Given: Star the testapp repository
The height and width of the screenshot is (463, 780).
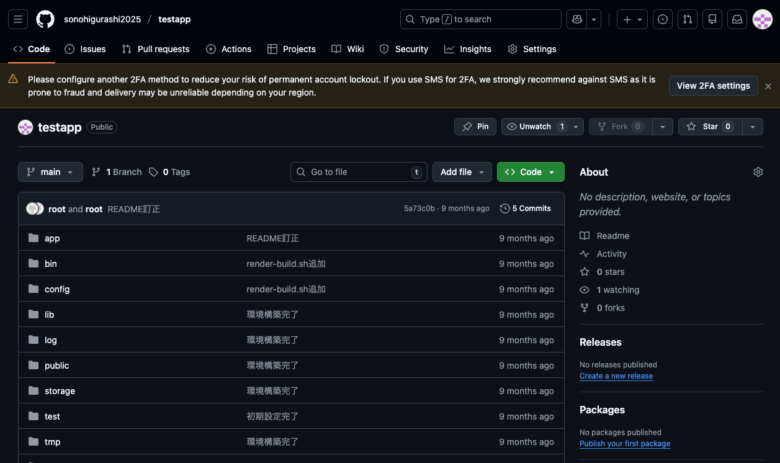Looking at the screenshot, I should [x=704, y=127].
